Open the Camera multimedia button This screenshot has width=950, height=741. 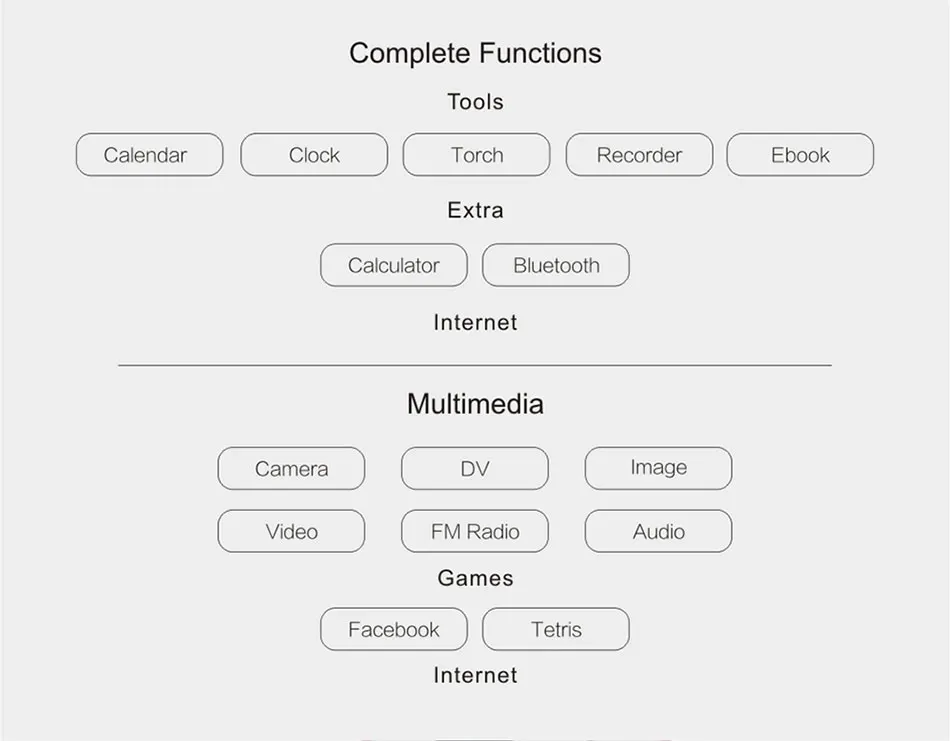point(291,468)
